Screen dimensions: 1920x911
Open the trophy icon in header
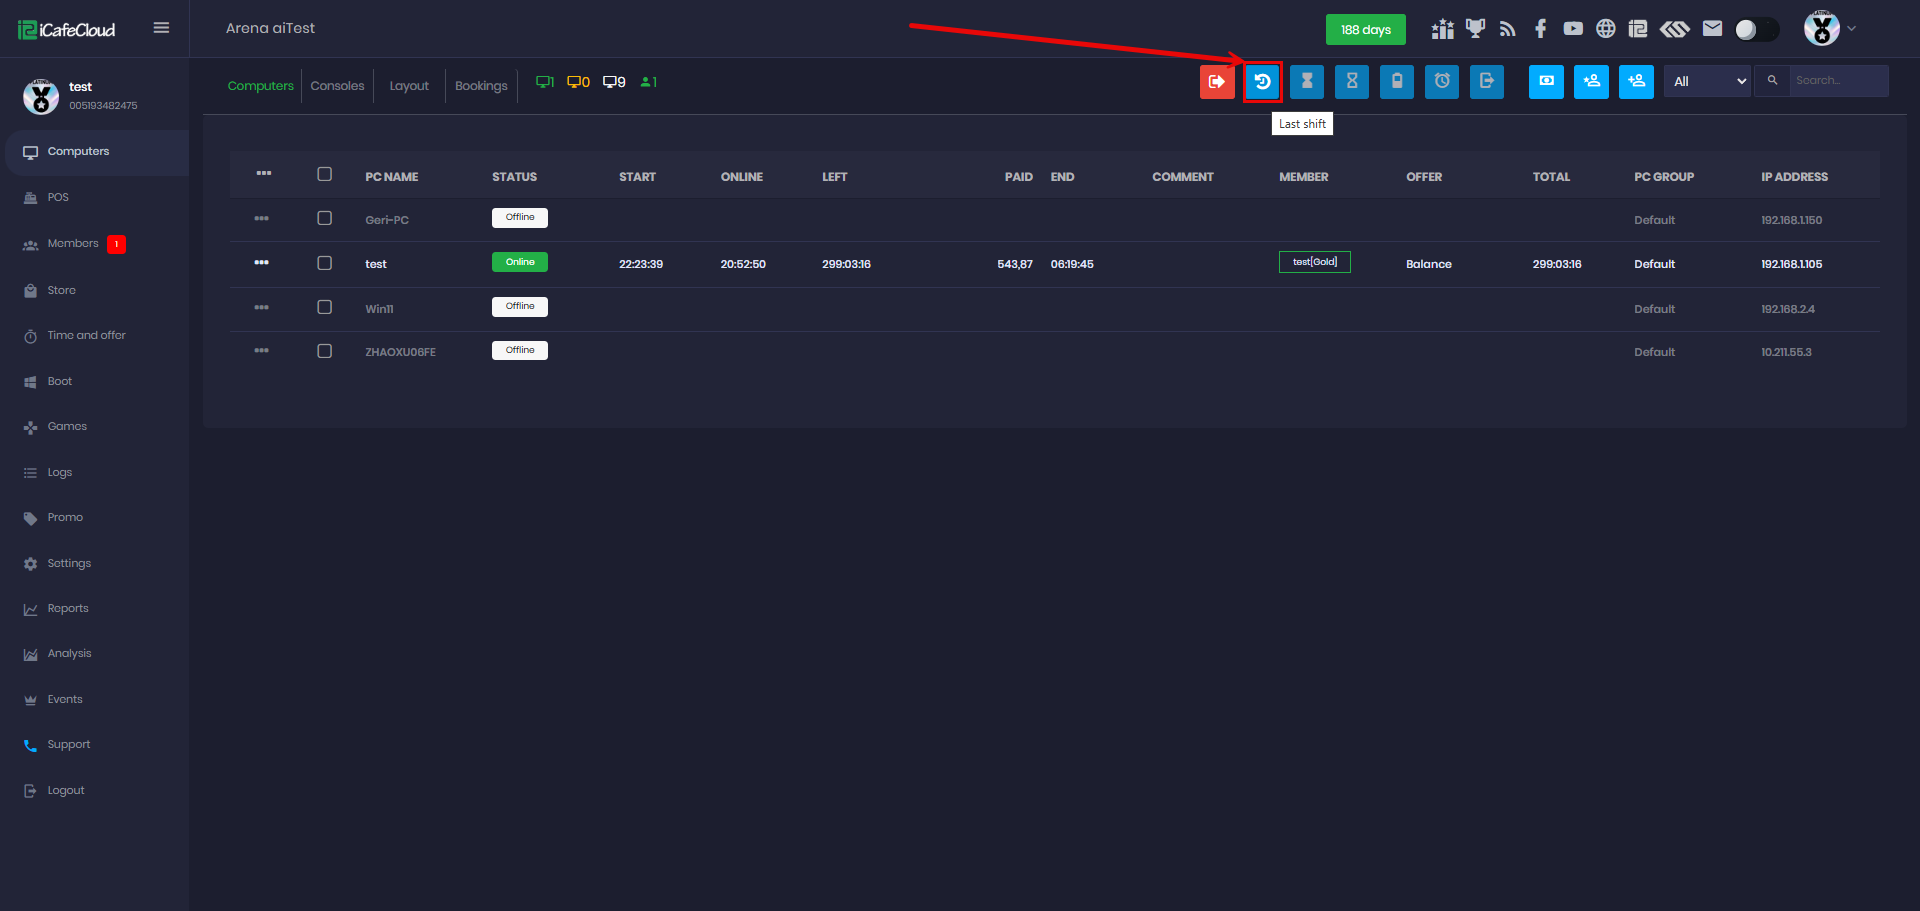pos(1475,29)
